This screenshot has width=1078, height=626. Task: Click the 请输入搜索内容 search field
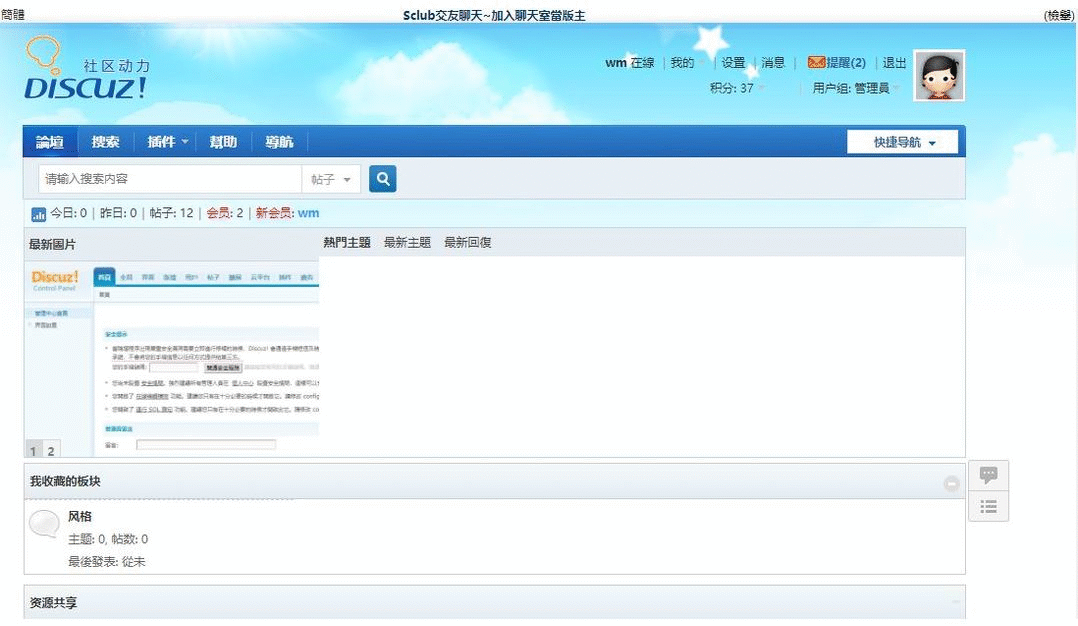(170, 179)
